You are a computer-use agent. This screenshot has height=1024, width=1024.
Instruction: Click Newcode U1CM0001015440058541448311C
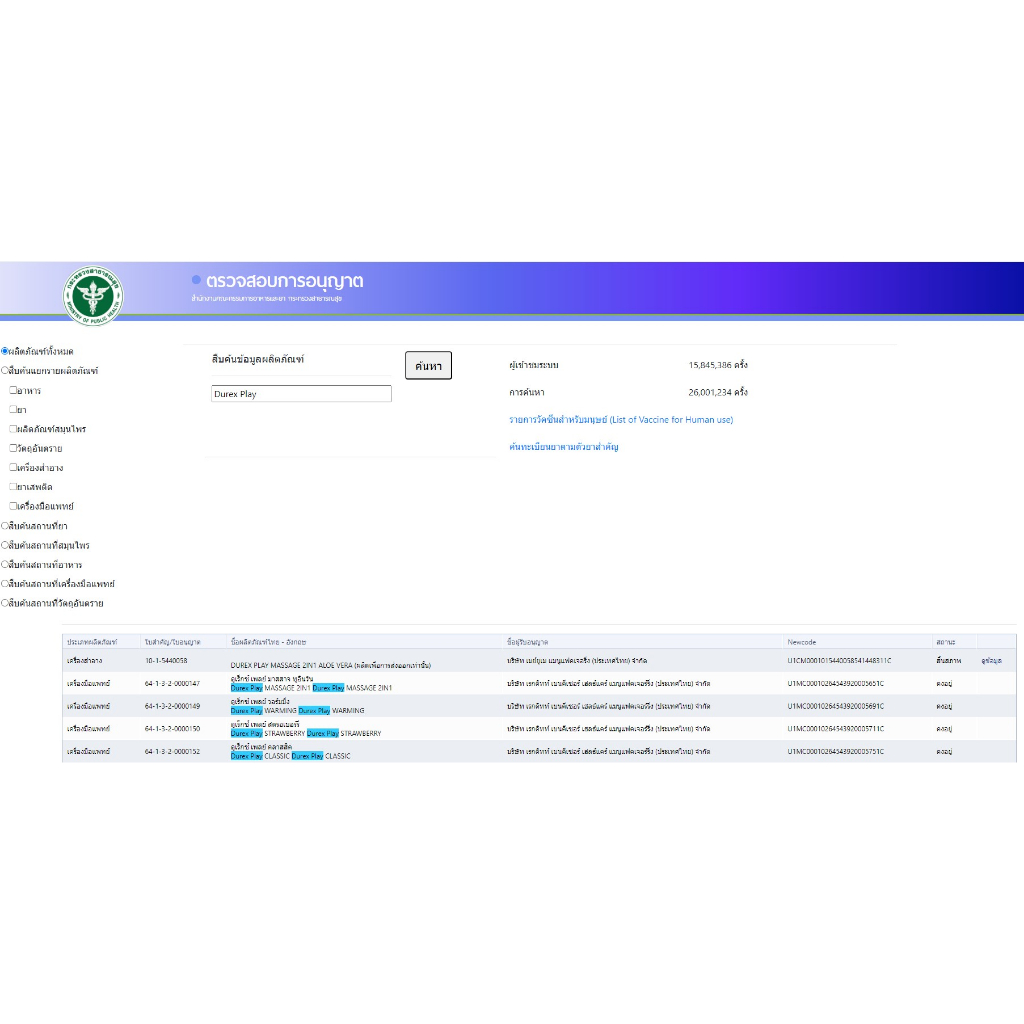coord(839,661)
